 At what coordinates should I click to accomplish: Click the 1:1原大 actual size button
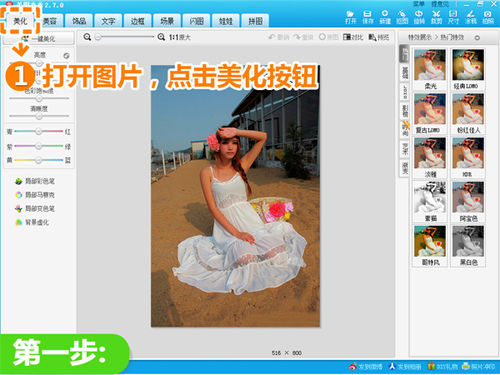pos(180,37)
